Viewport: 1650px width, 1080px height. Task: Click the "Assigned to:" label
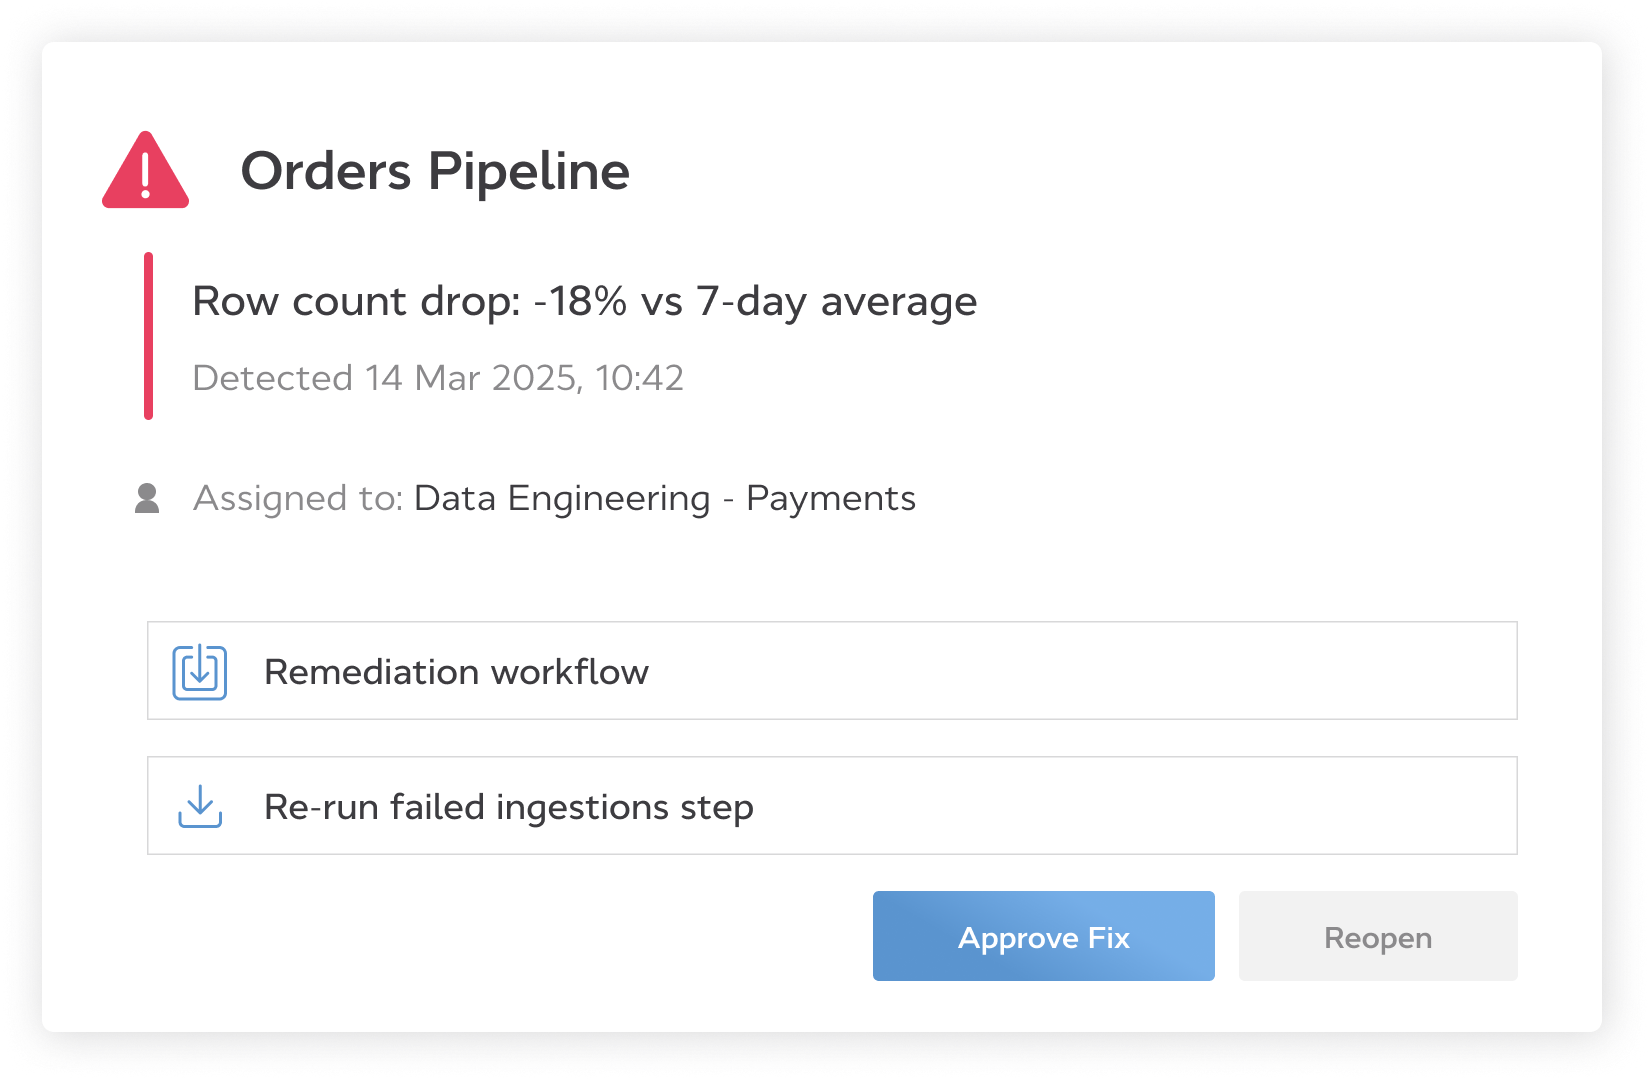click(298, 498)
